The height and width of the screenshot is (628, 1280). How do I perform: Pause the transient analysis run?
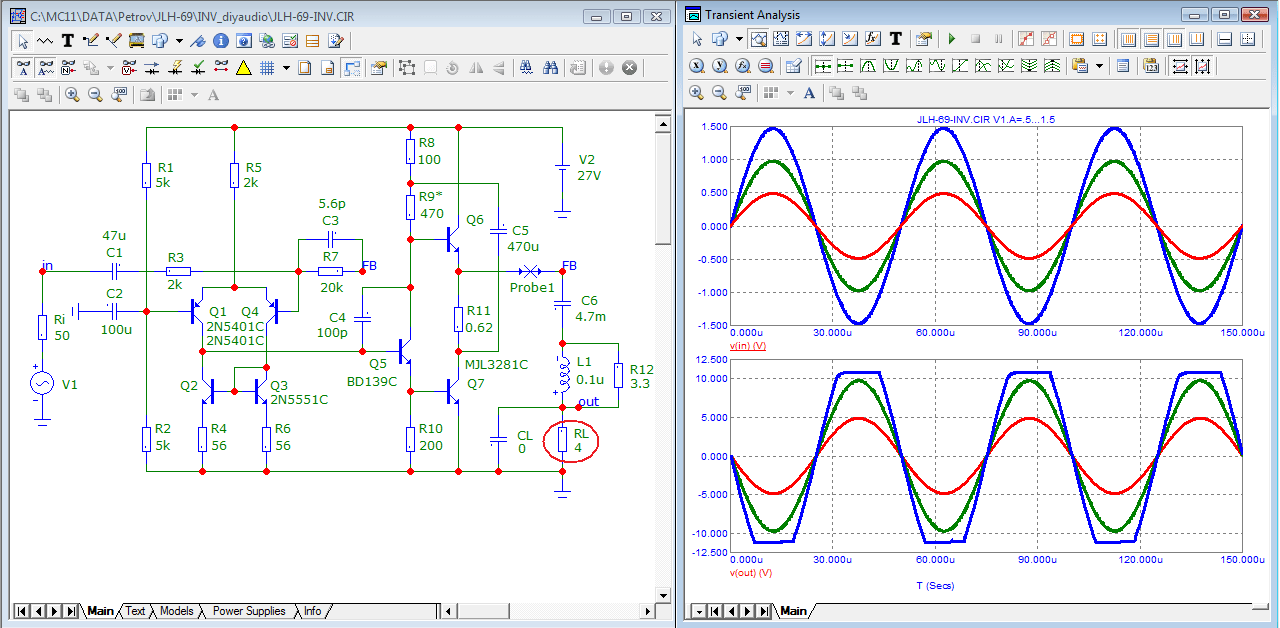click(x=998, y=39)
